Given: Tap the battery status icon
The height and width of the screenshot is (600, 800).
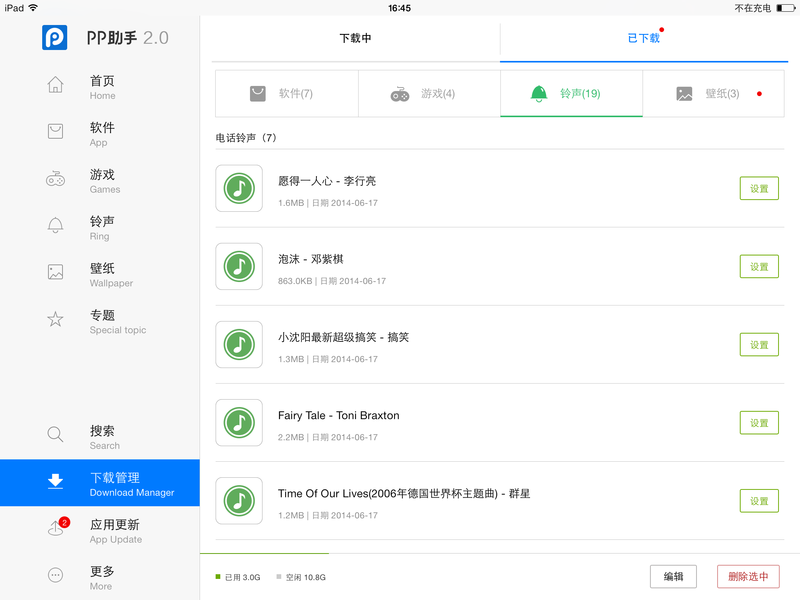Looking at the screenshot, I should pos(786,8).
